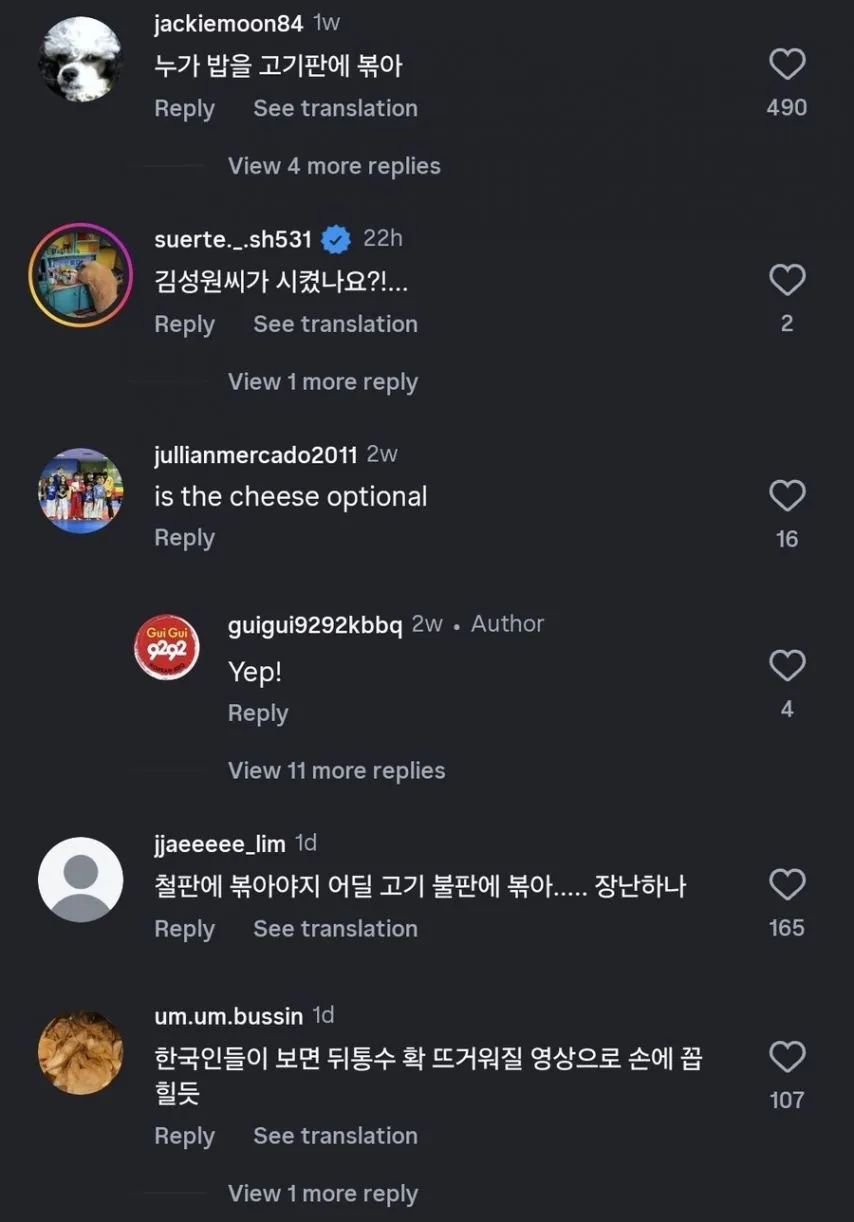Like jackiemoon84's comment with the heart icon

(x=787, y=63)
